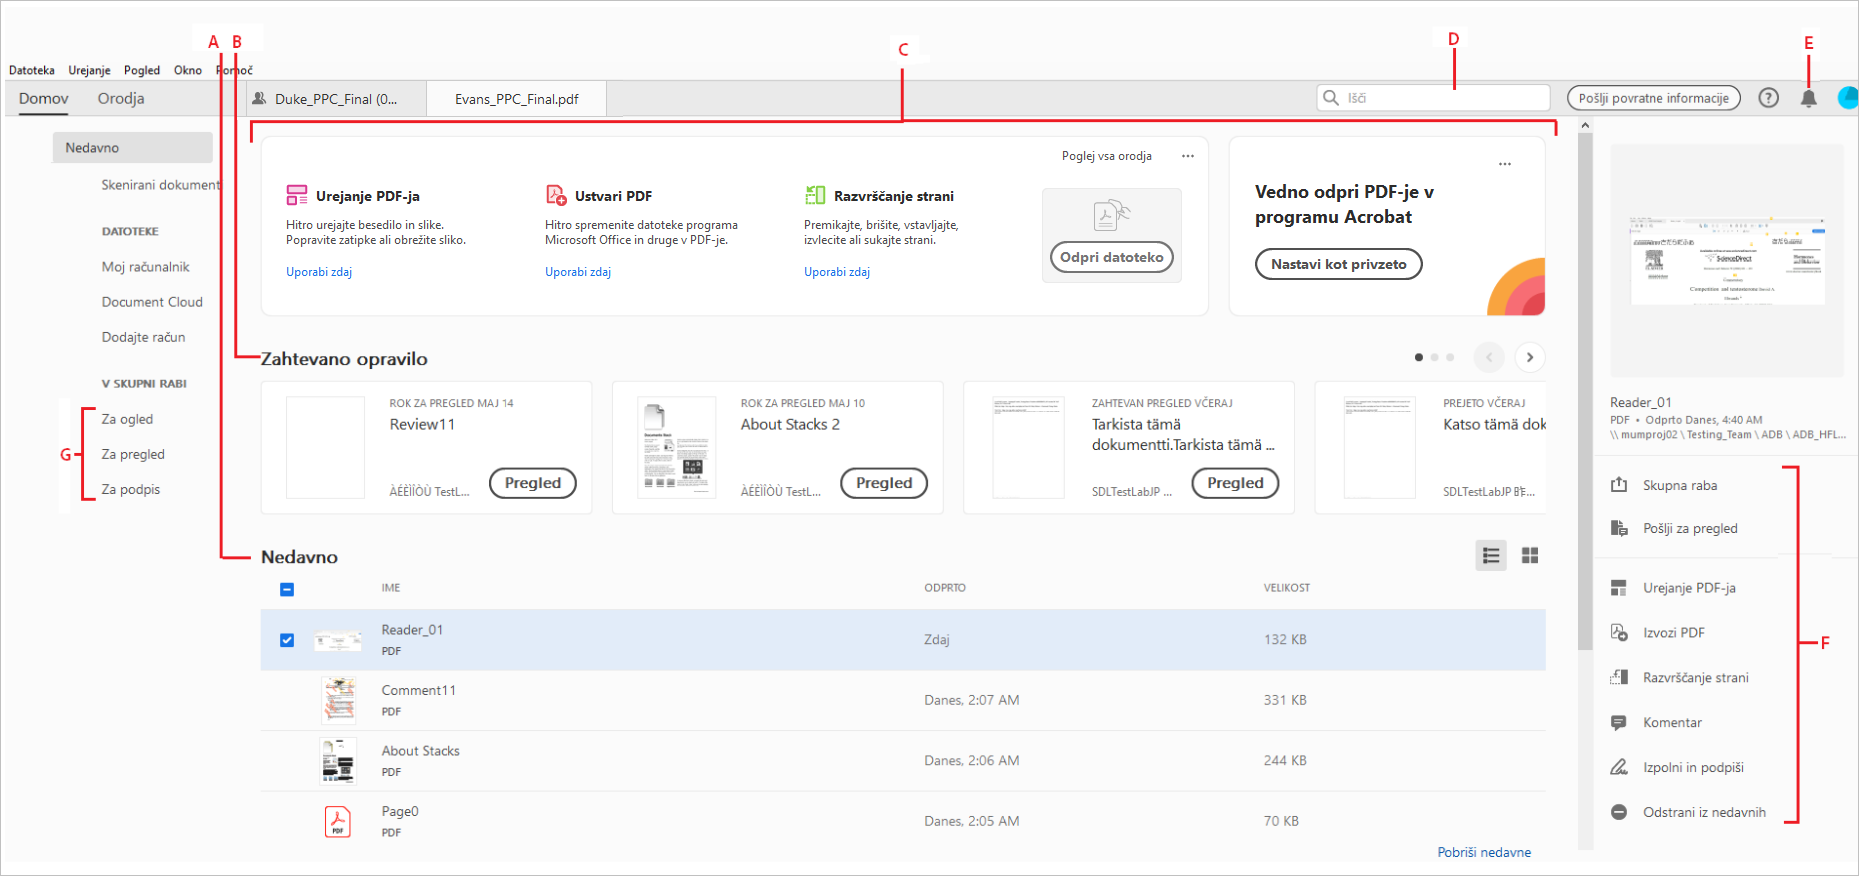This screenshot has height=876, width=1859.
Task: Click the Skupna raba share icon
Action: point(1619,485)
